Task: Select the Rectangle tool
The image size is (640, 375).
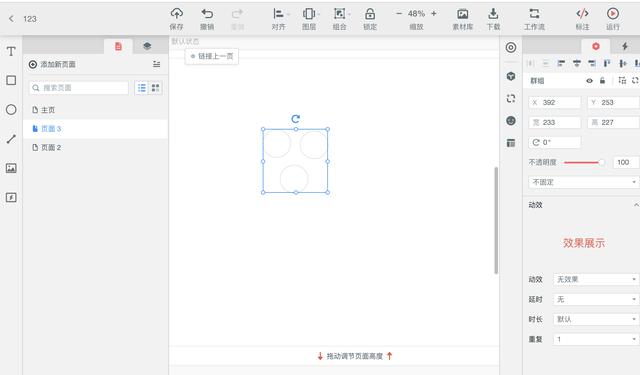Action: click(x=11, y=80)
